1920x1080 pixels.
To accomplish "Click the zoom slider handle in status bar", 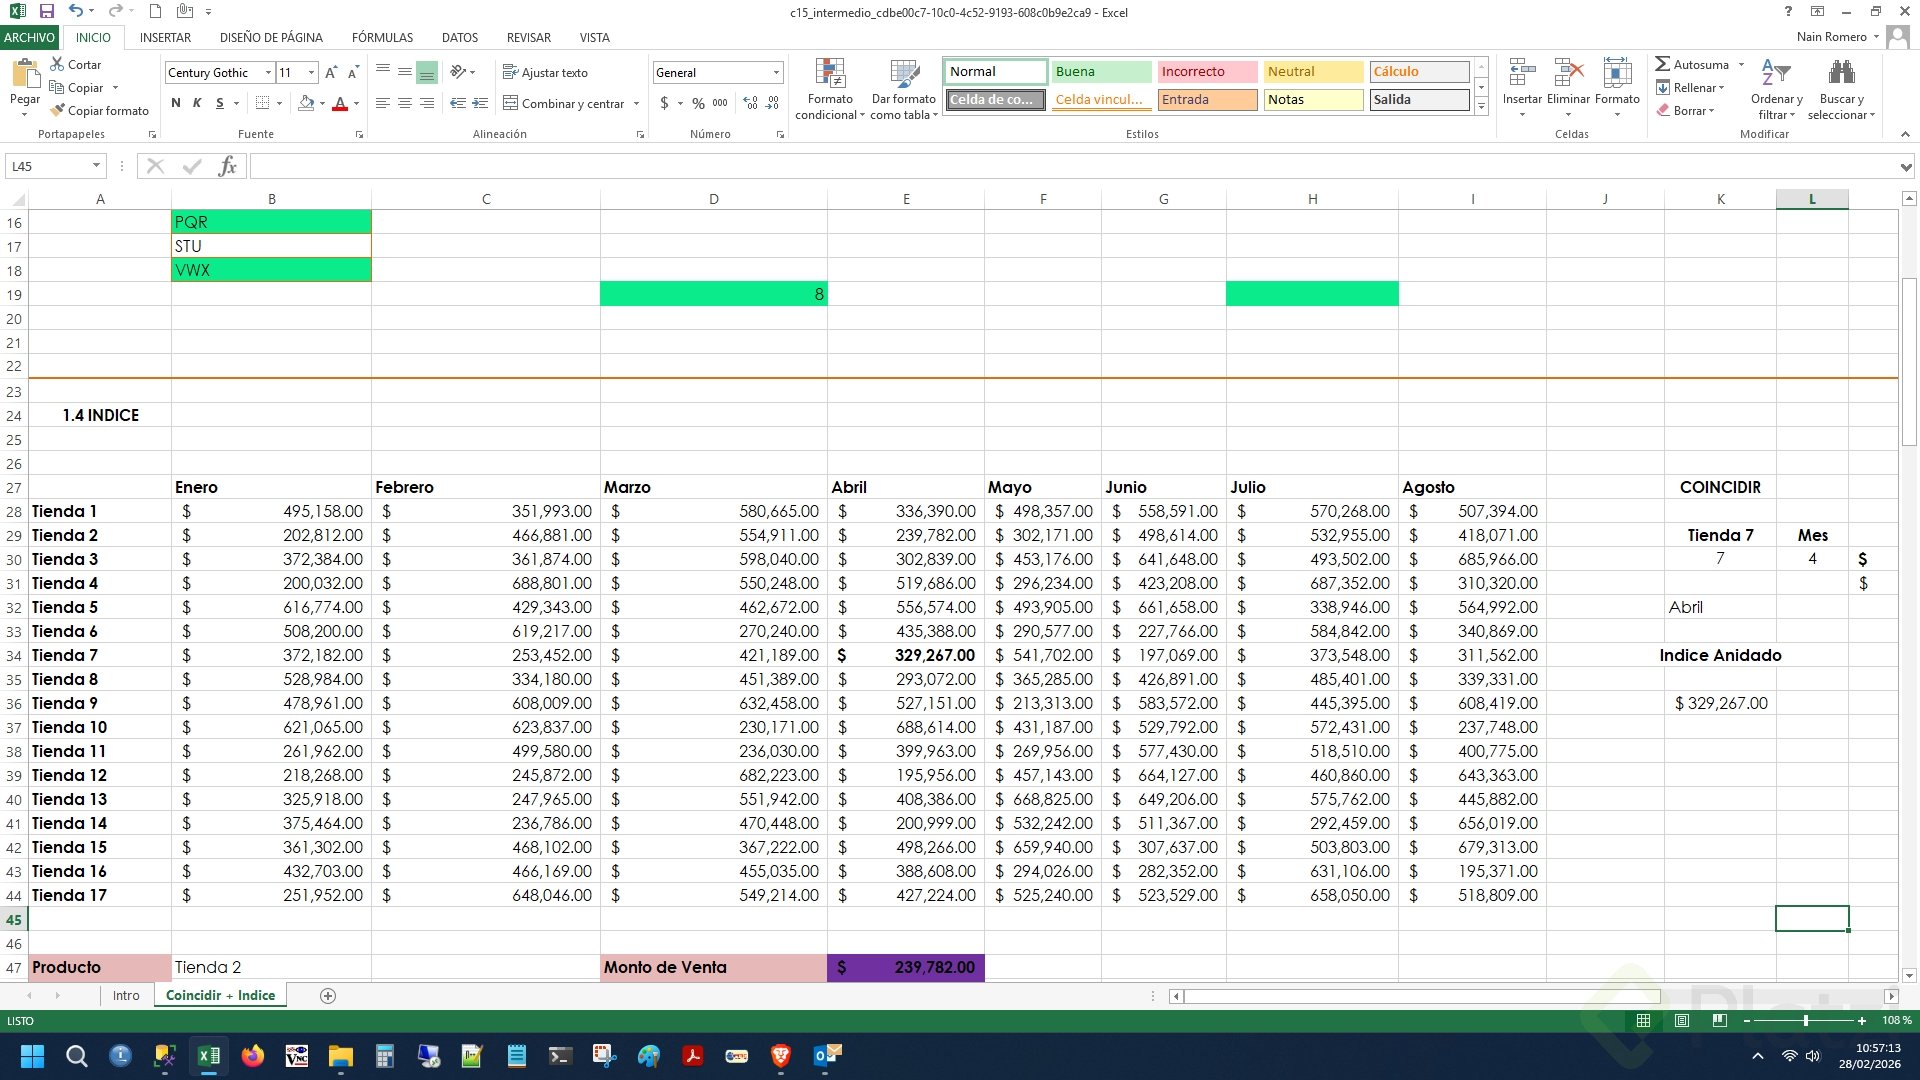I will [x=1805, y=1020].
